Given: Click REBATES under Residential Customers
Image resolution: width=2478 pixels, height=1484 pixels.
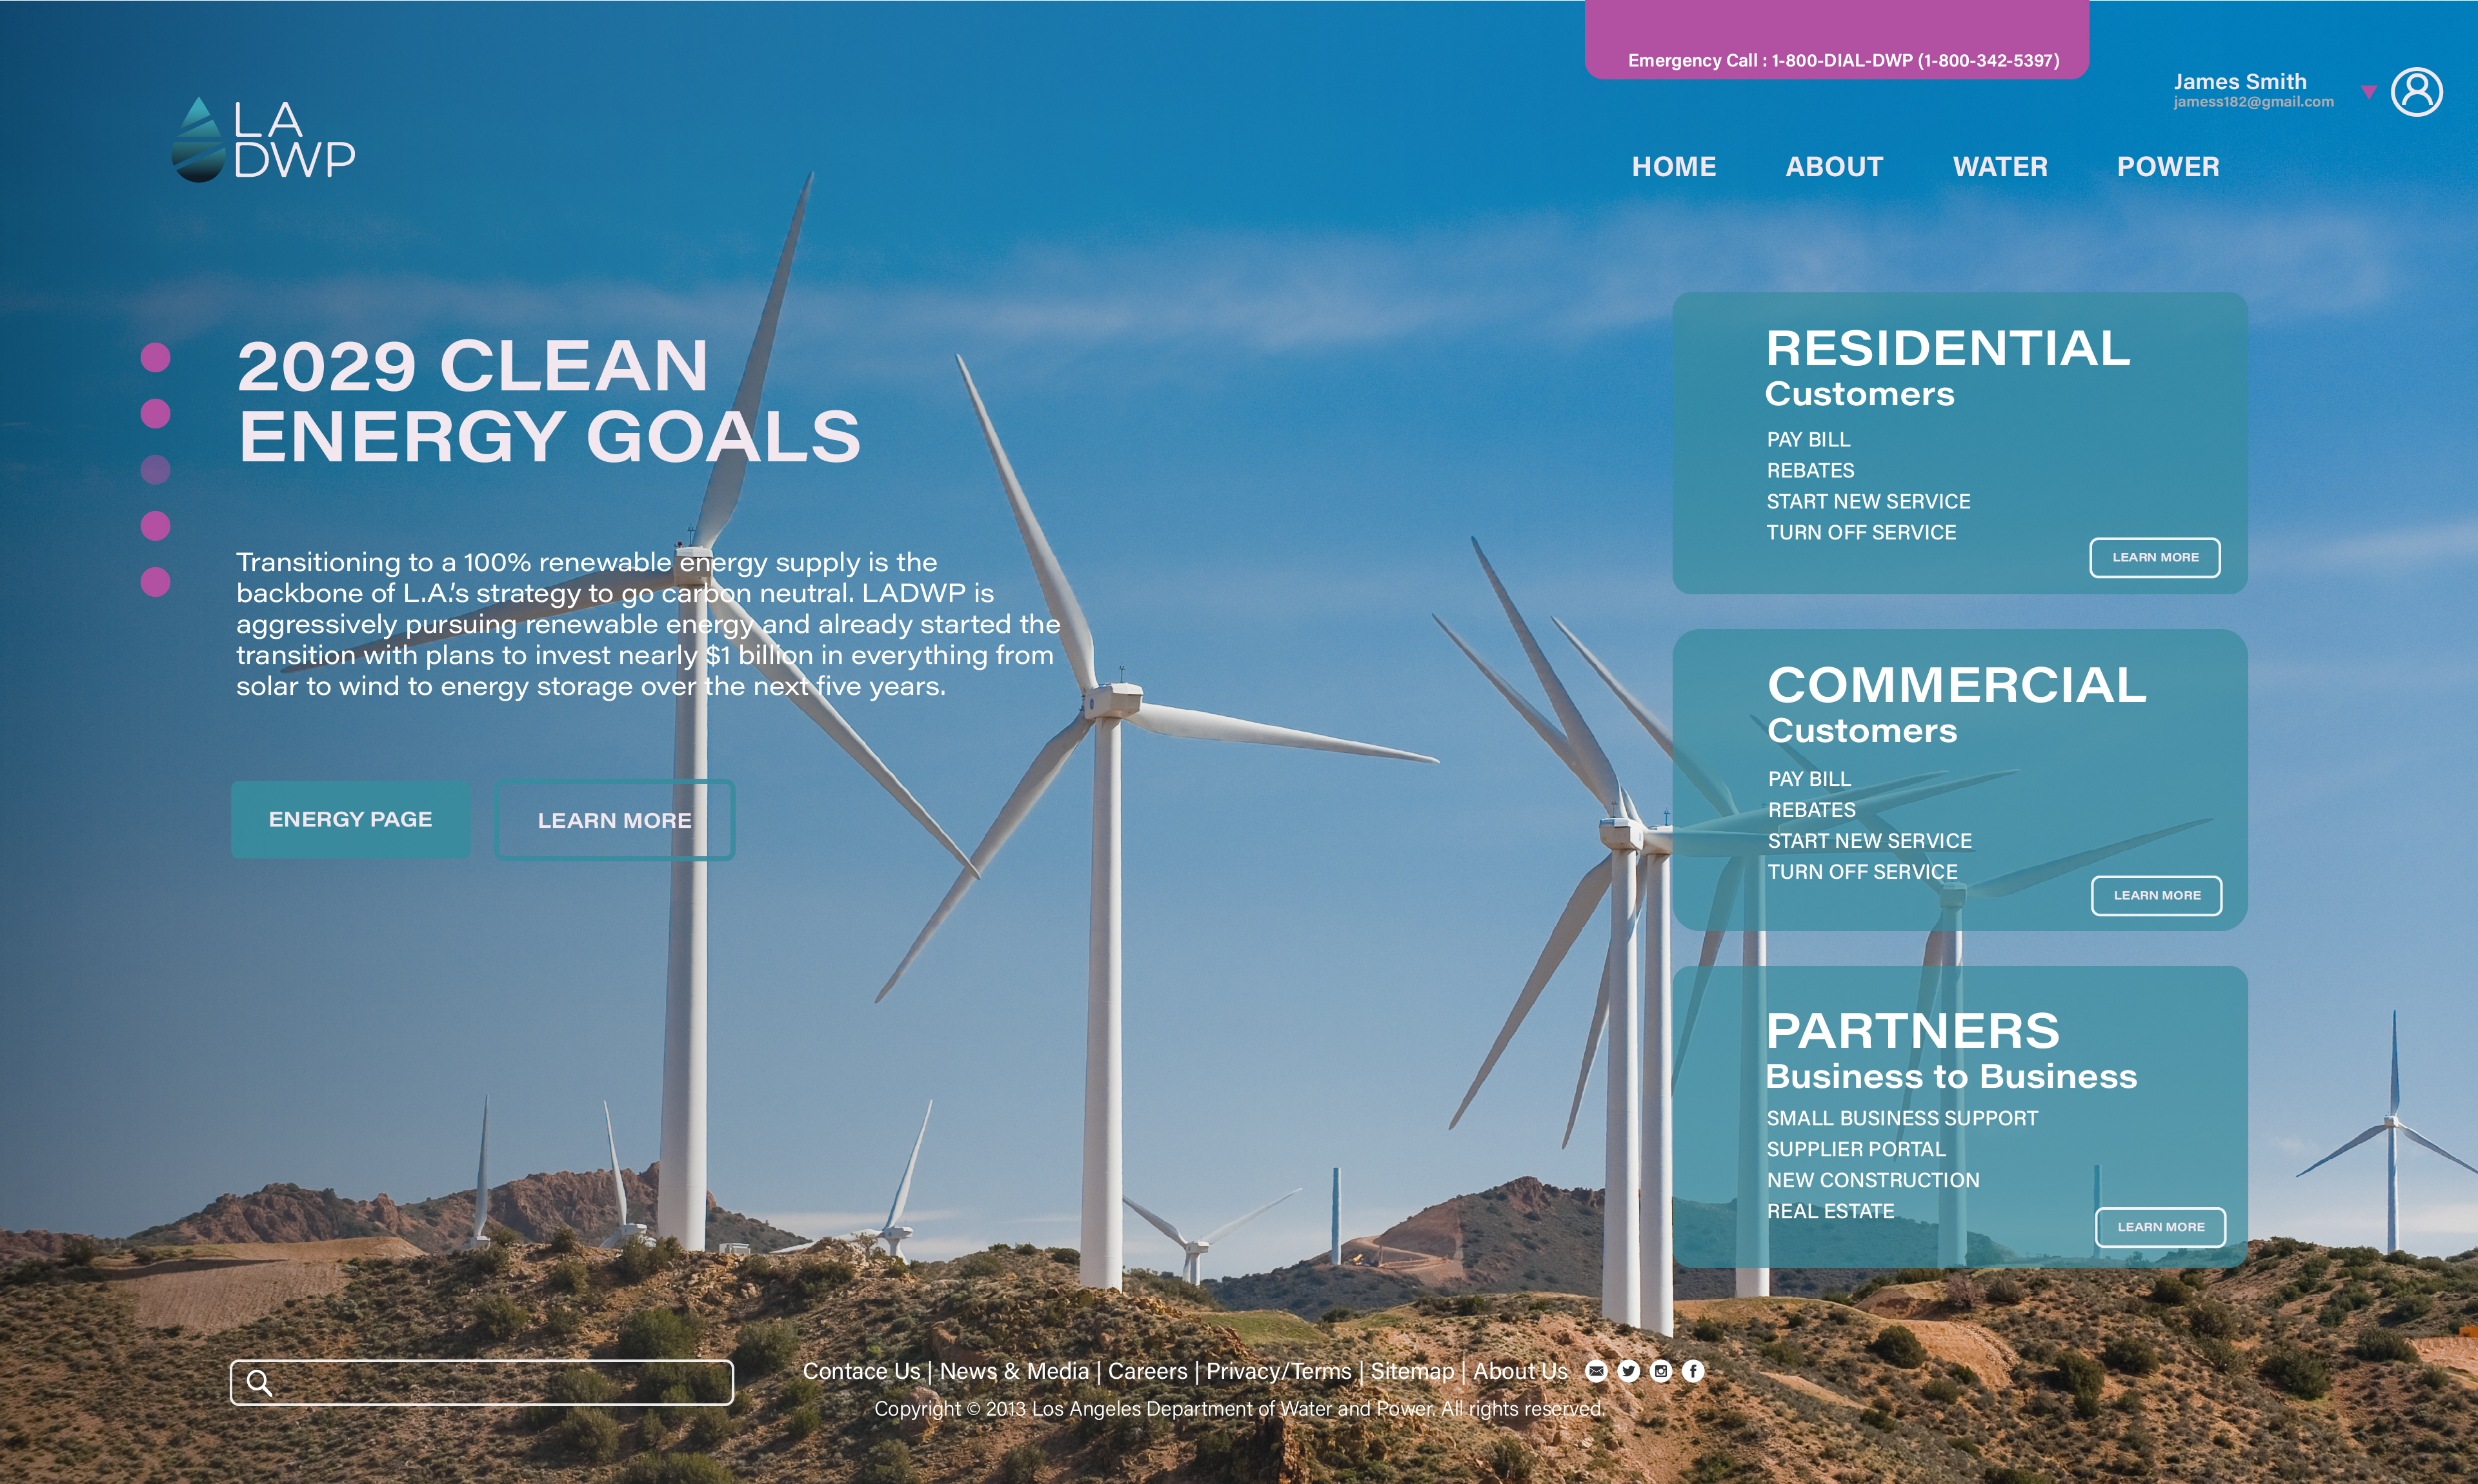Looking at the screenshot, I should coord(1810,471).
